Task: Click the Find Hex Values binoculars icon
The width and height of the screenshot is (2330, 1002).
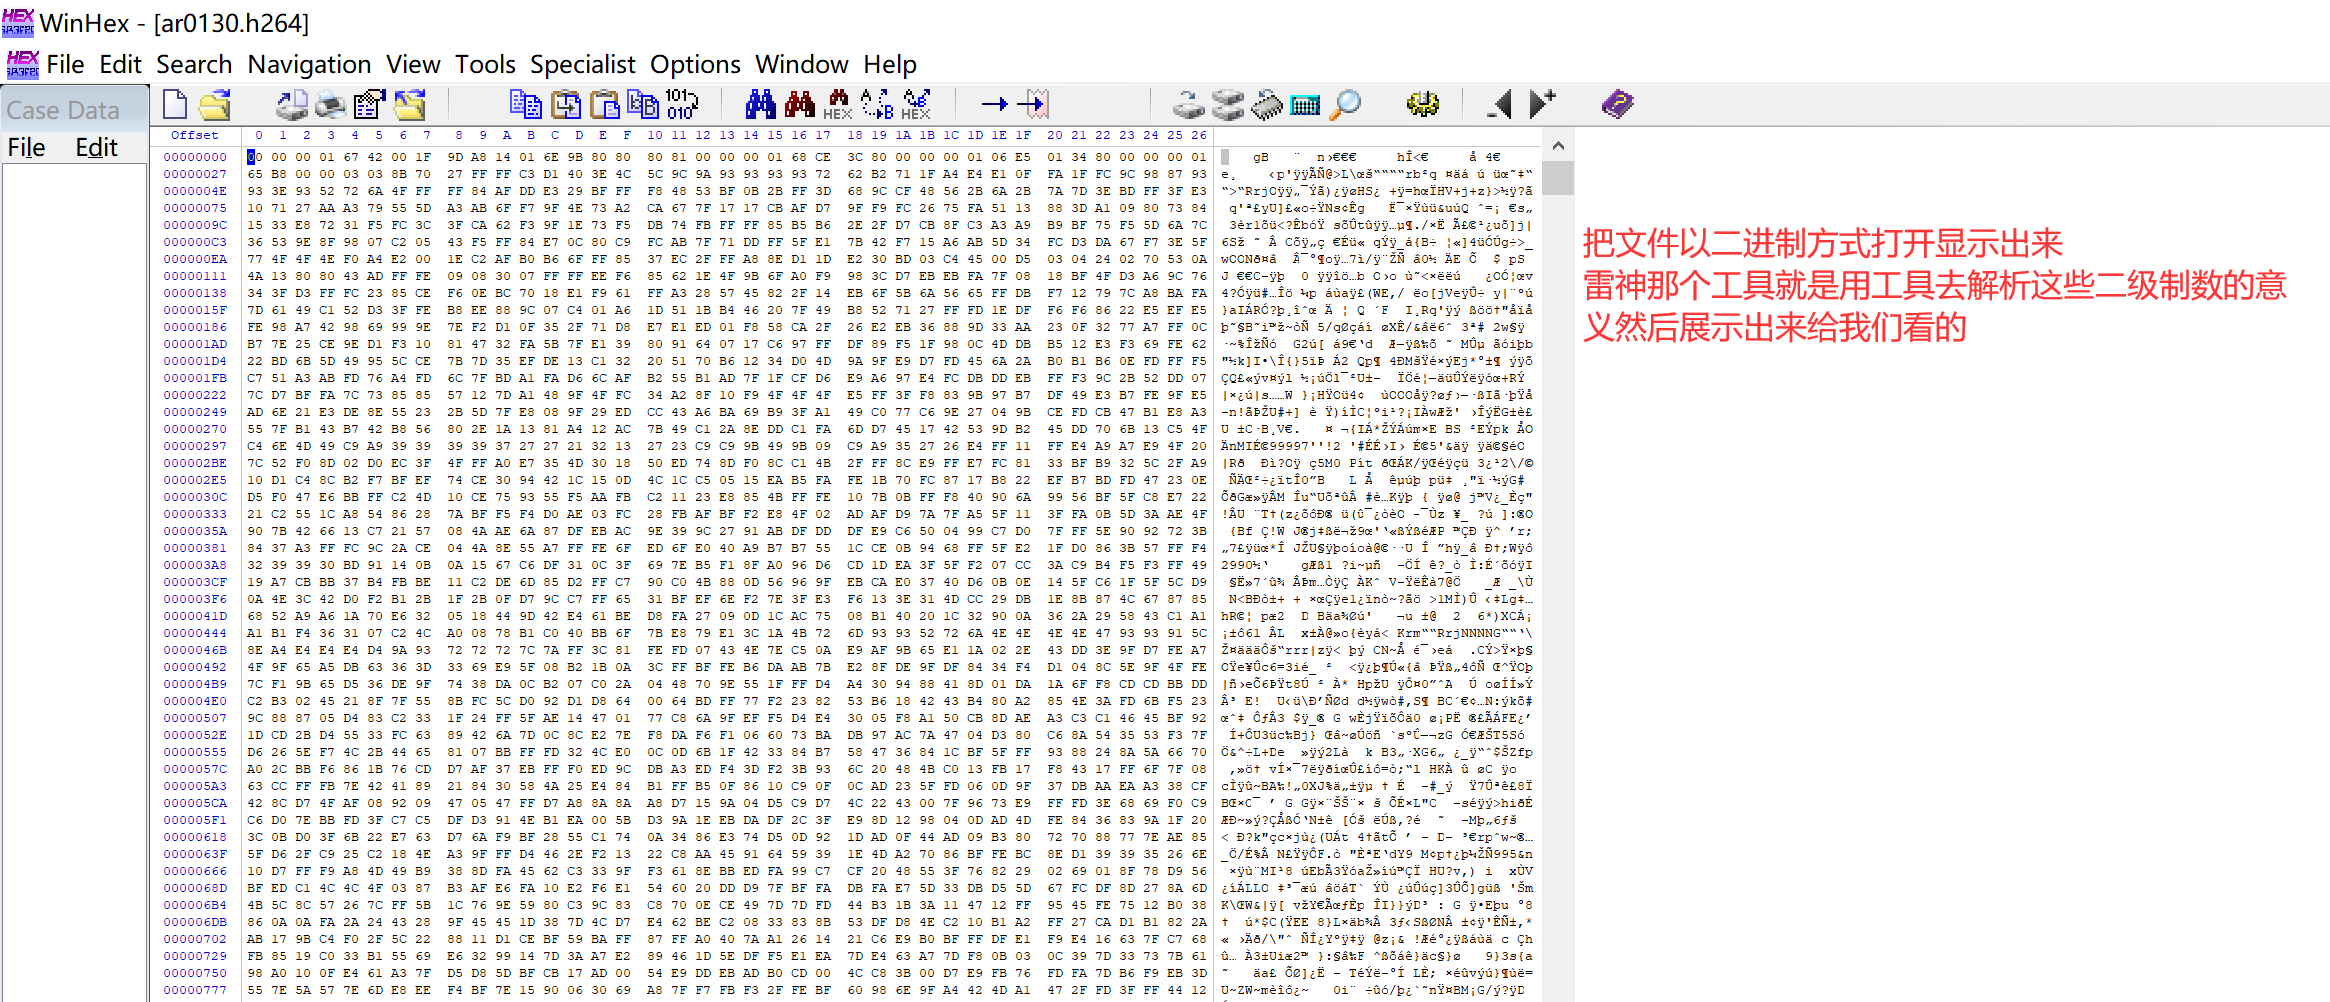Action: pyautogui.click(x=838, y=104)
